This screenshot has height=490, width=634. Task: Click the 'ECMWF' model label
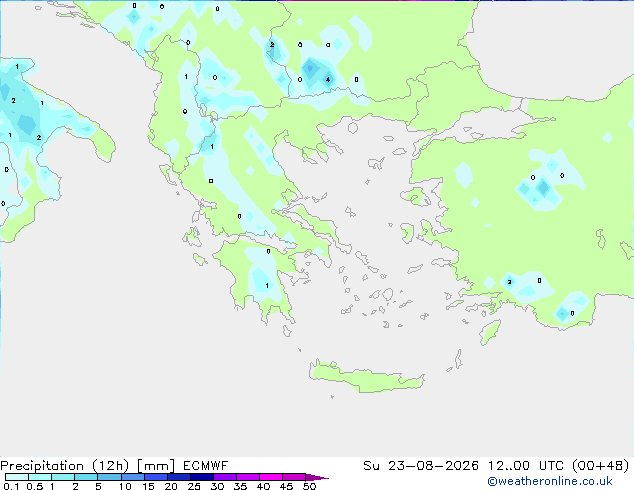(205, 466)
